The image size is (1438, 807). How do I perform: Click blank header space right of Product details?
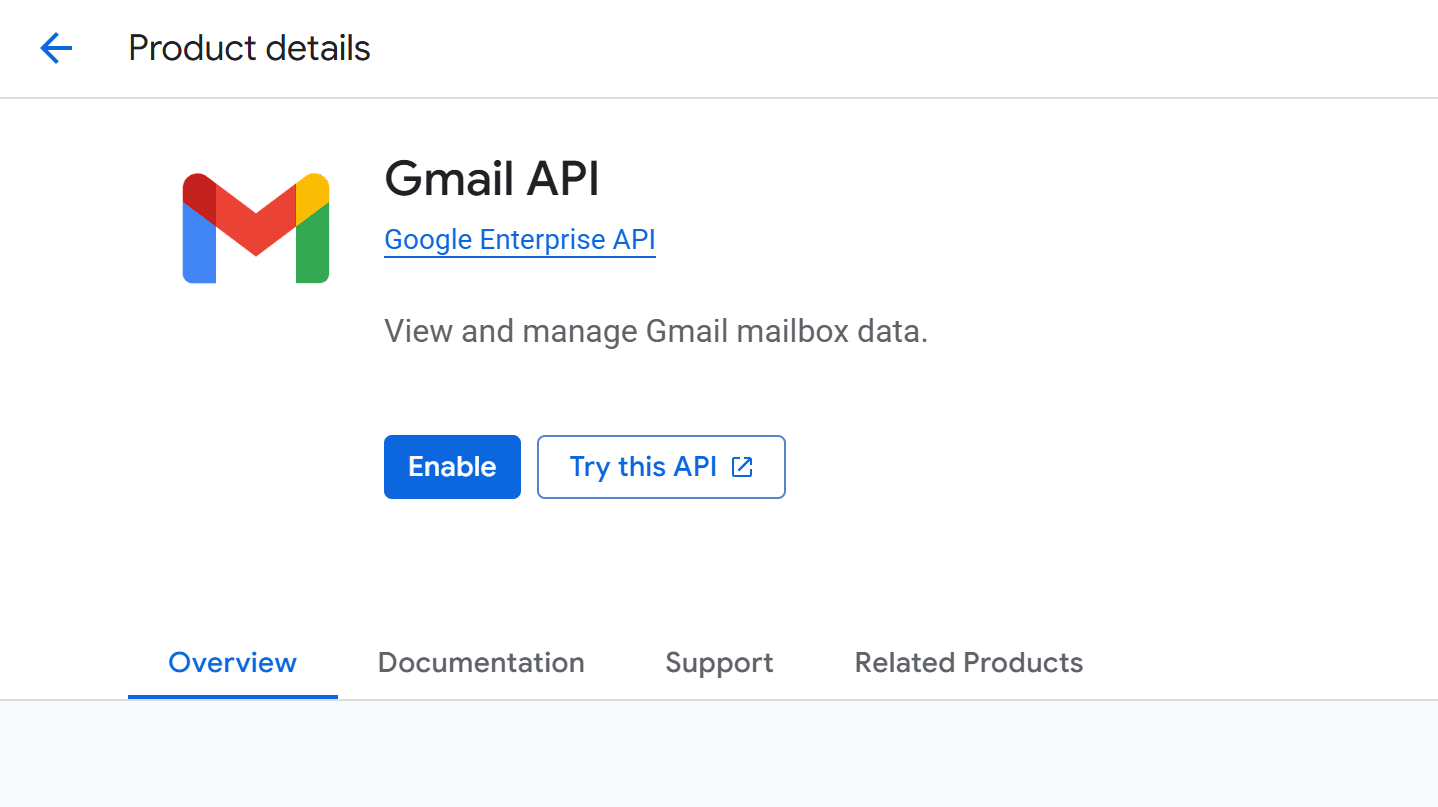(900, 48)
